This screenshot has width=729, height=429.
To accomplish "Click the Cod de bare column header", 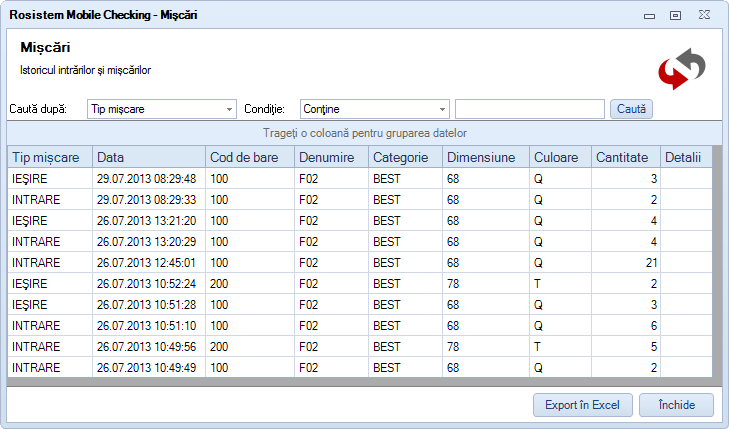I will (249, 157).
